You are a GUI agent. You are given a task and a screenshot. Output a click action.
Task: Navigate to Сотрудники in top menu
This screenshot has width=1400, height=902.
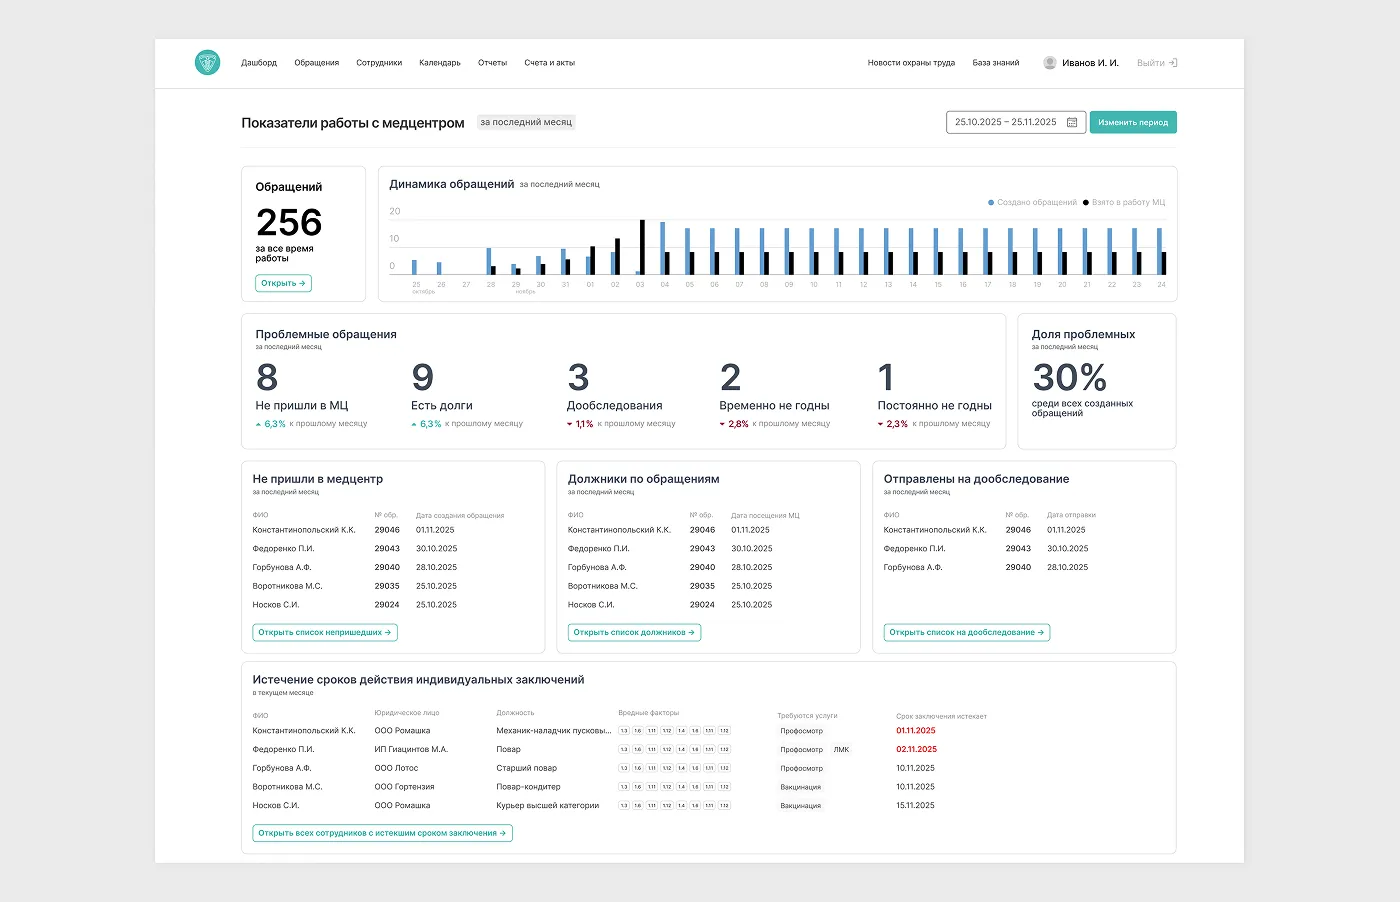(379, 62)
